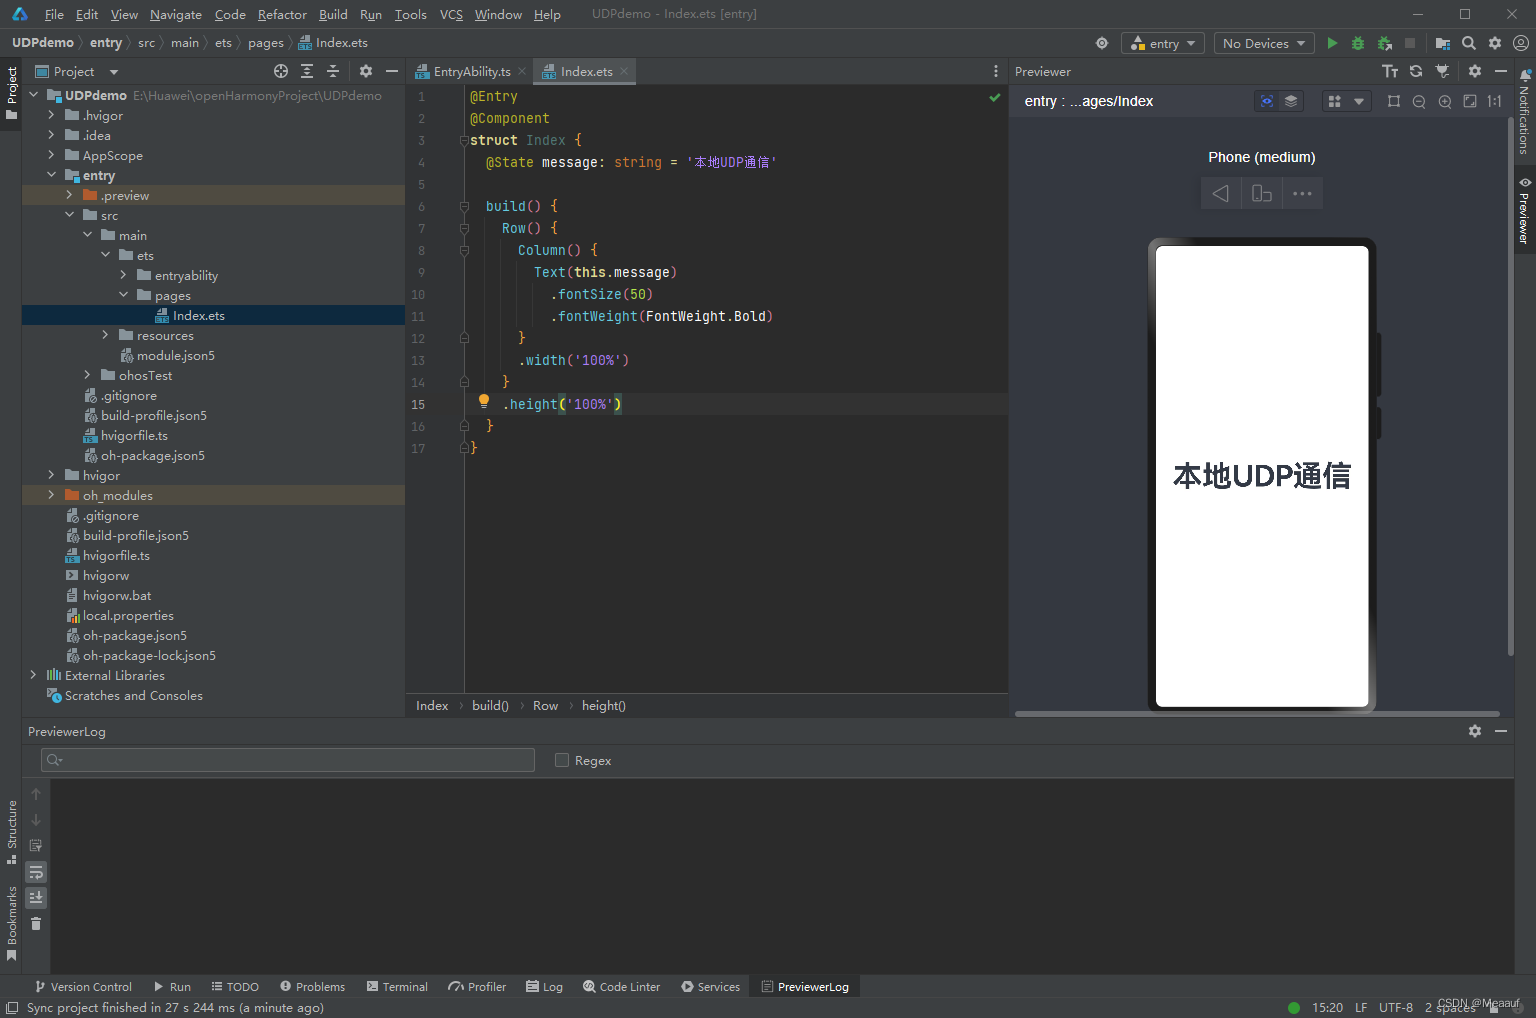The height and width of the screenshot is (1018, 1536).
Task: Expand the resources folder
Action: coord(105,335)
